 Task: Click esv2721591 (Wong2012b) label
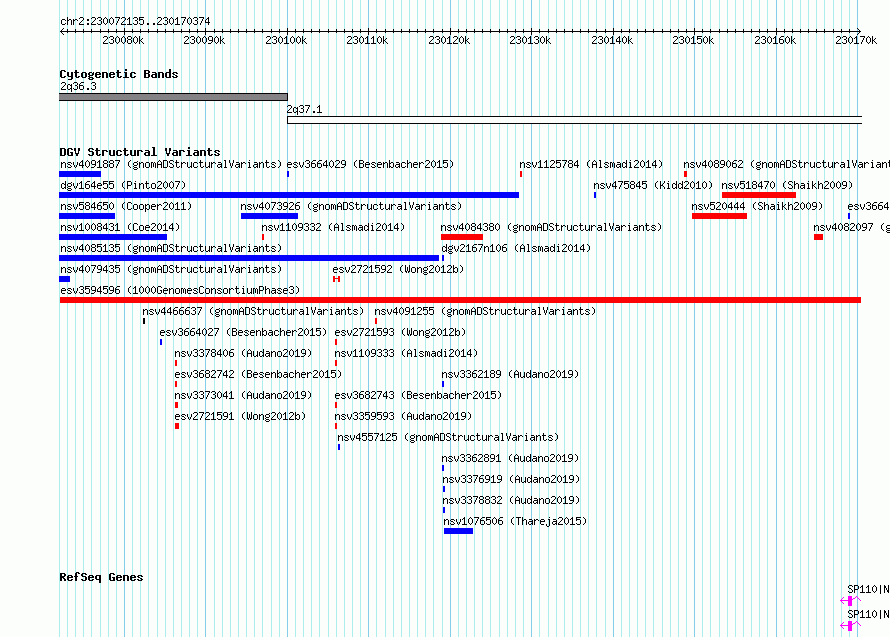point(240,416)
